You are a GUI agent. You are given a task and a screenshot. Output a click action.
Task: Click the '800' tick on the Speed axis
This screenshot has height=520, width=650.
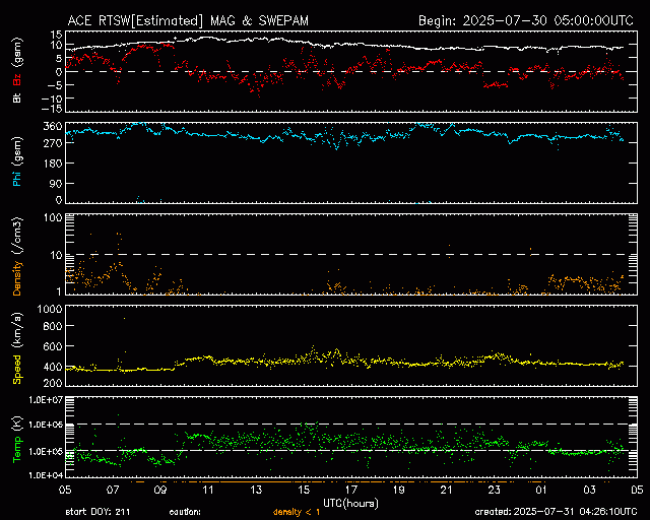point(53,326)
